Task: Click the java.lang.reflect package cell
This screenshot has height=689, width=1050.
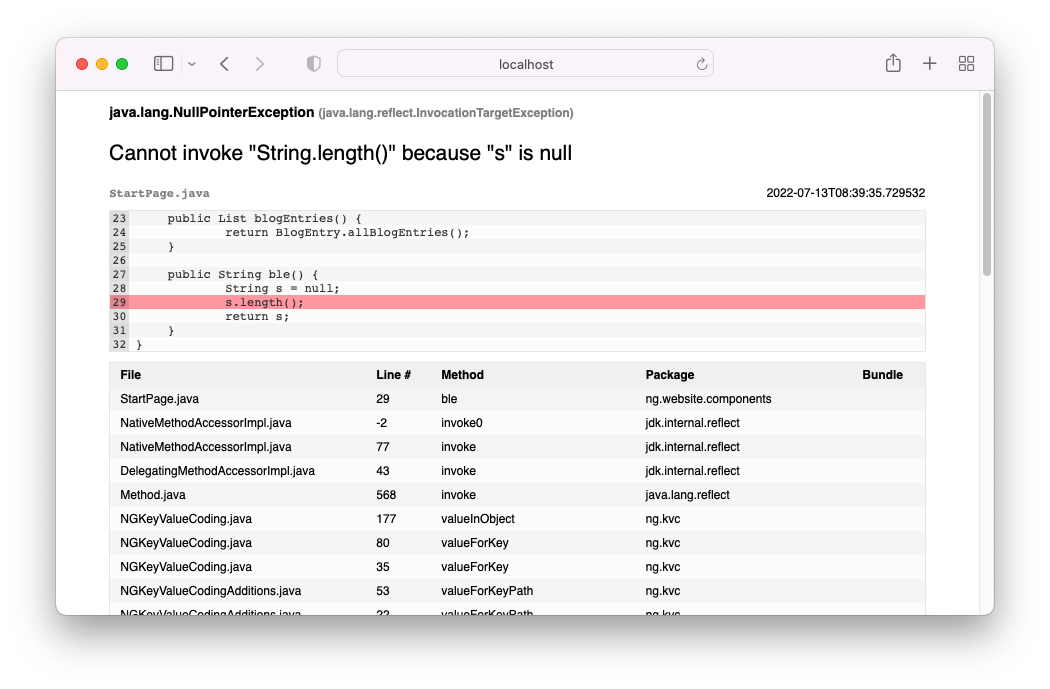Action: 687,495
